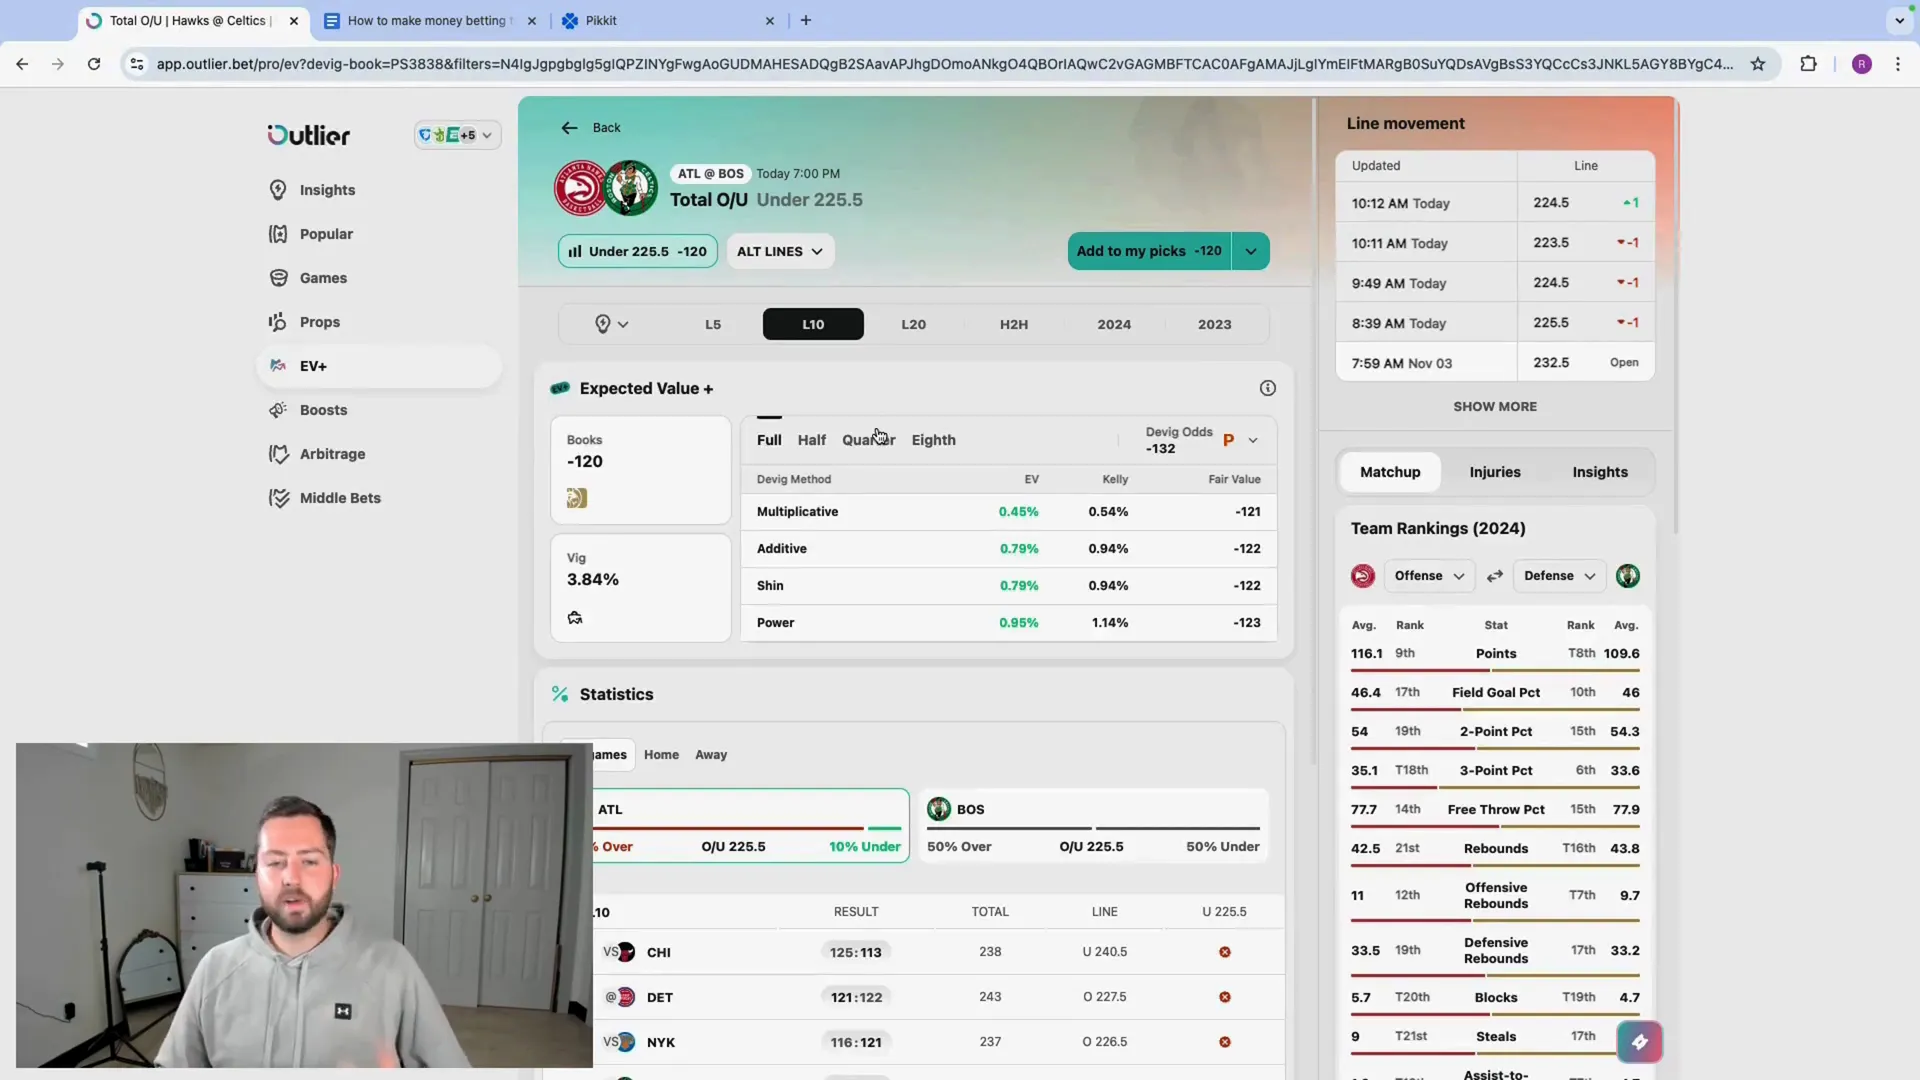Toggle the Under 225.5 -120 chip
The width and height of the screenshot is (1920, 1080).
638,251
